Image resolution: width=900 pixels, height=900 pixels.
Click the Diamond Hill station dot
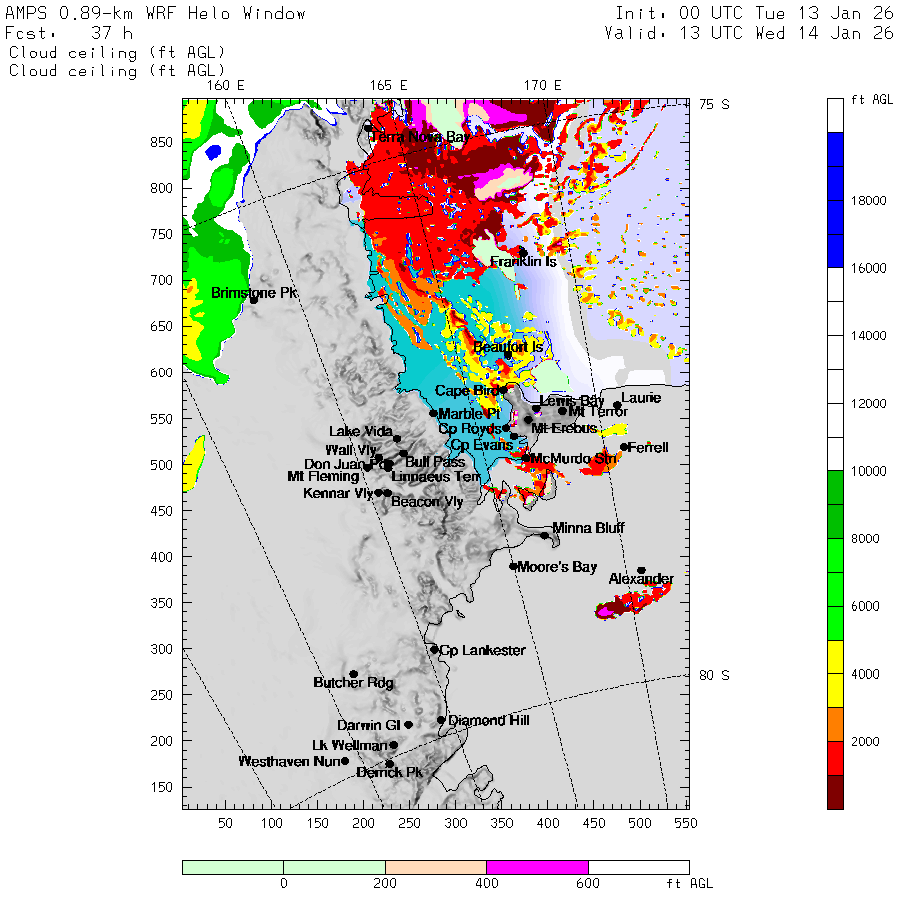coord(441,719)
